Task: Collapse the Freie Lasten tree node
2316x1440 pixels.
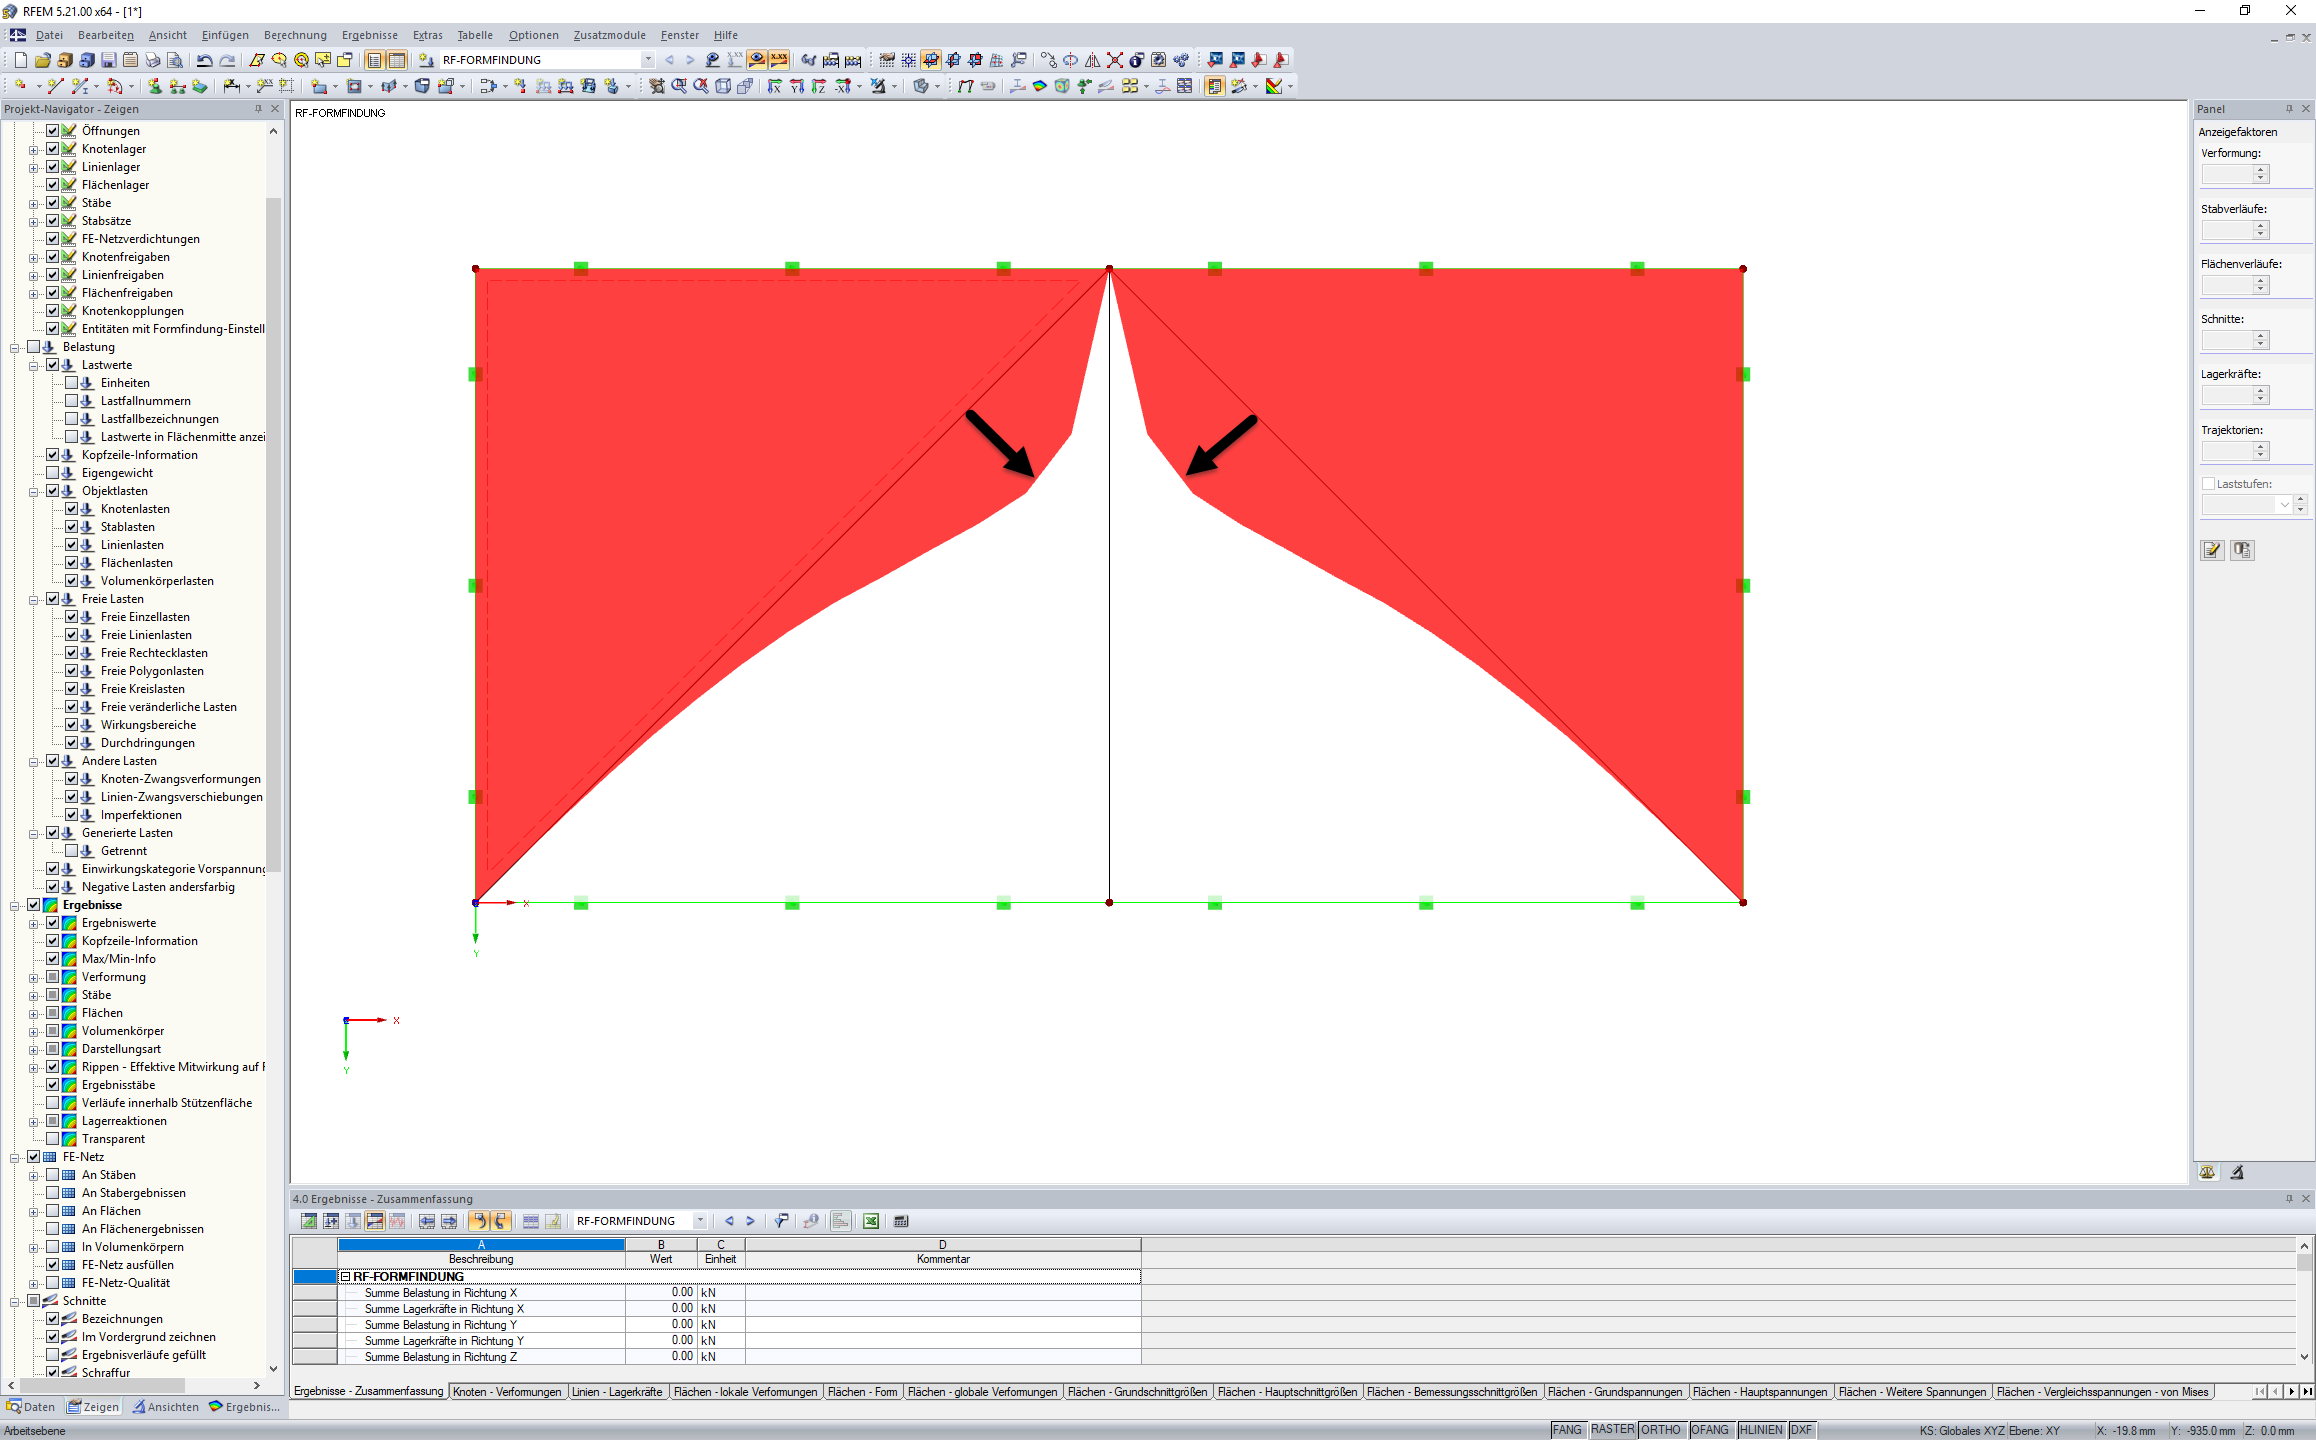Action: click(x=34, y=599)
